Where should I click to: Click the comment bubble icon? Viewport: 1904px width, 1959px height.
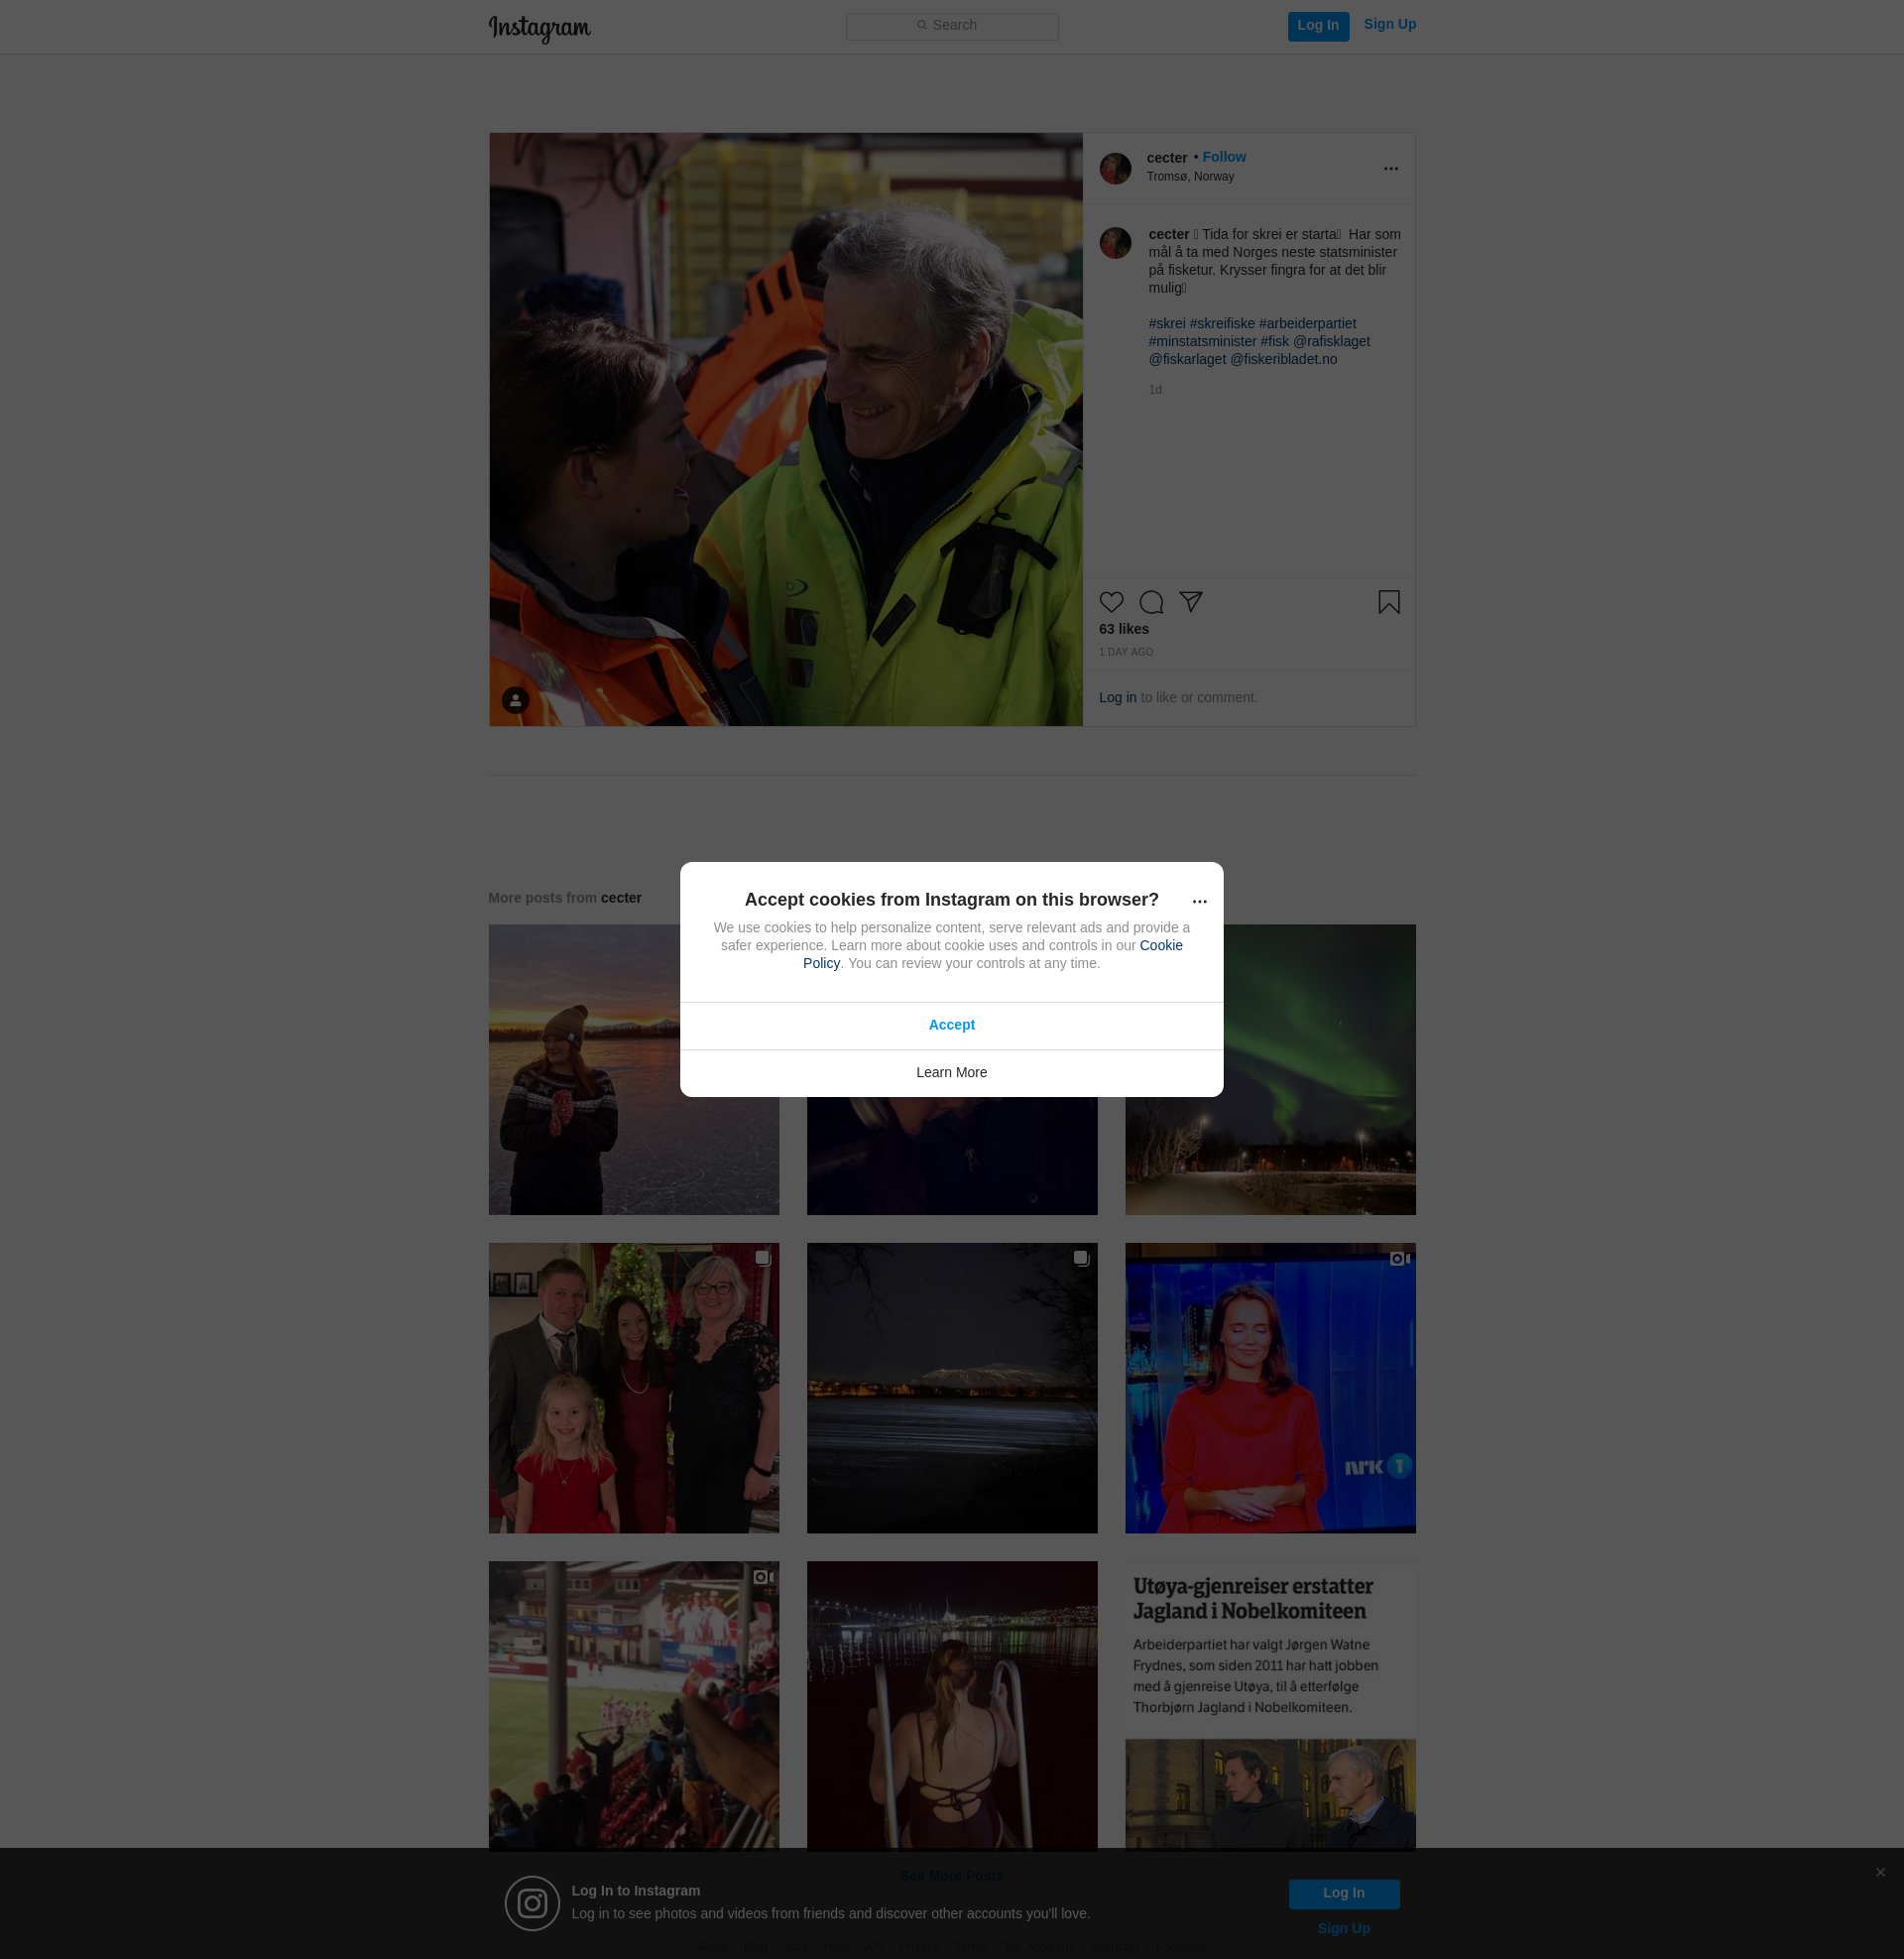1151,602
